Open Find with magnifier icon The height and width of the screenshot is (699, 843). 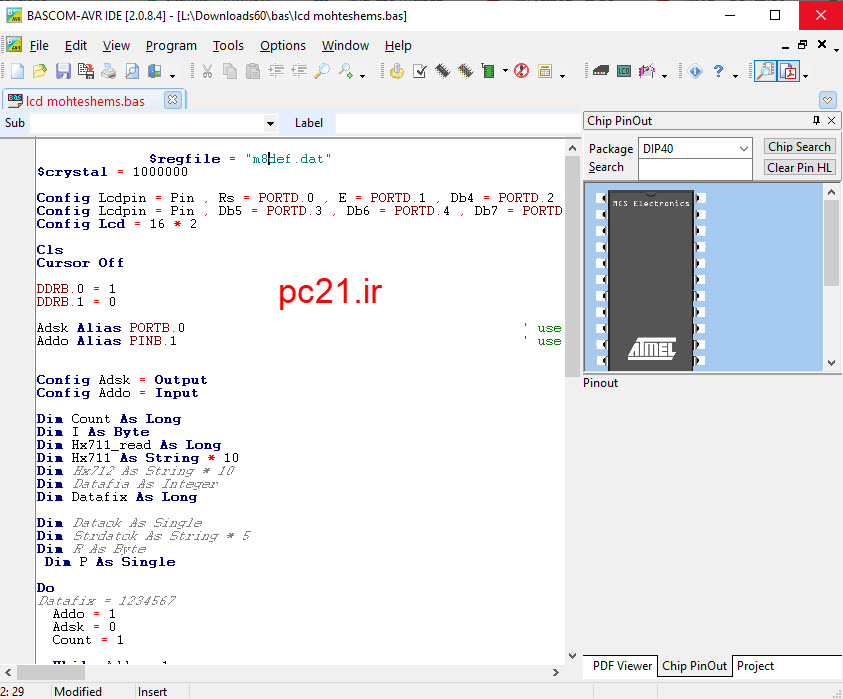[x=322, y=71]
